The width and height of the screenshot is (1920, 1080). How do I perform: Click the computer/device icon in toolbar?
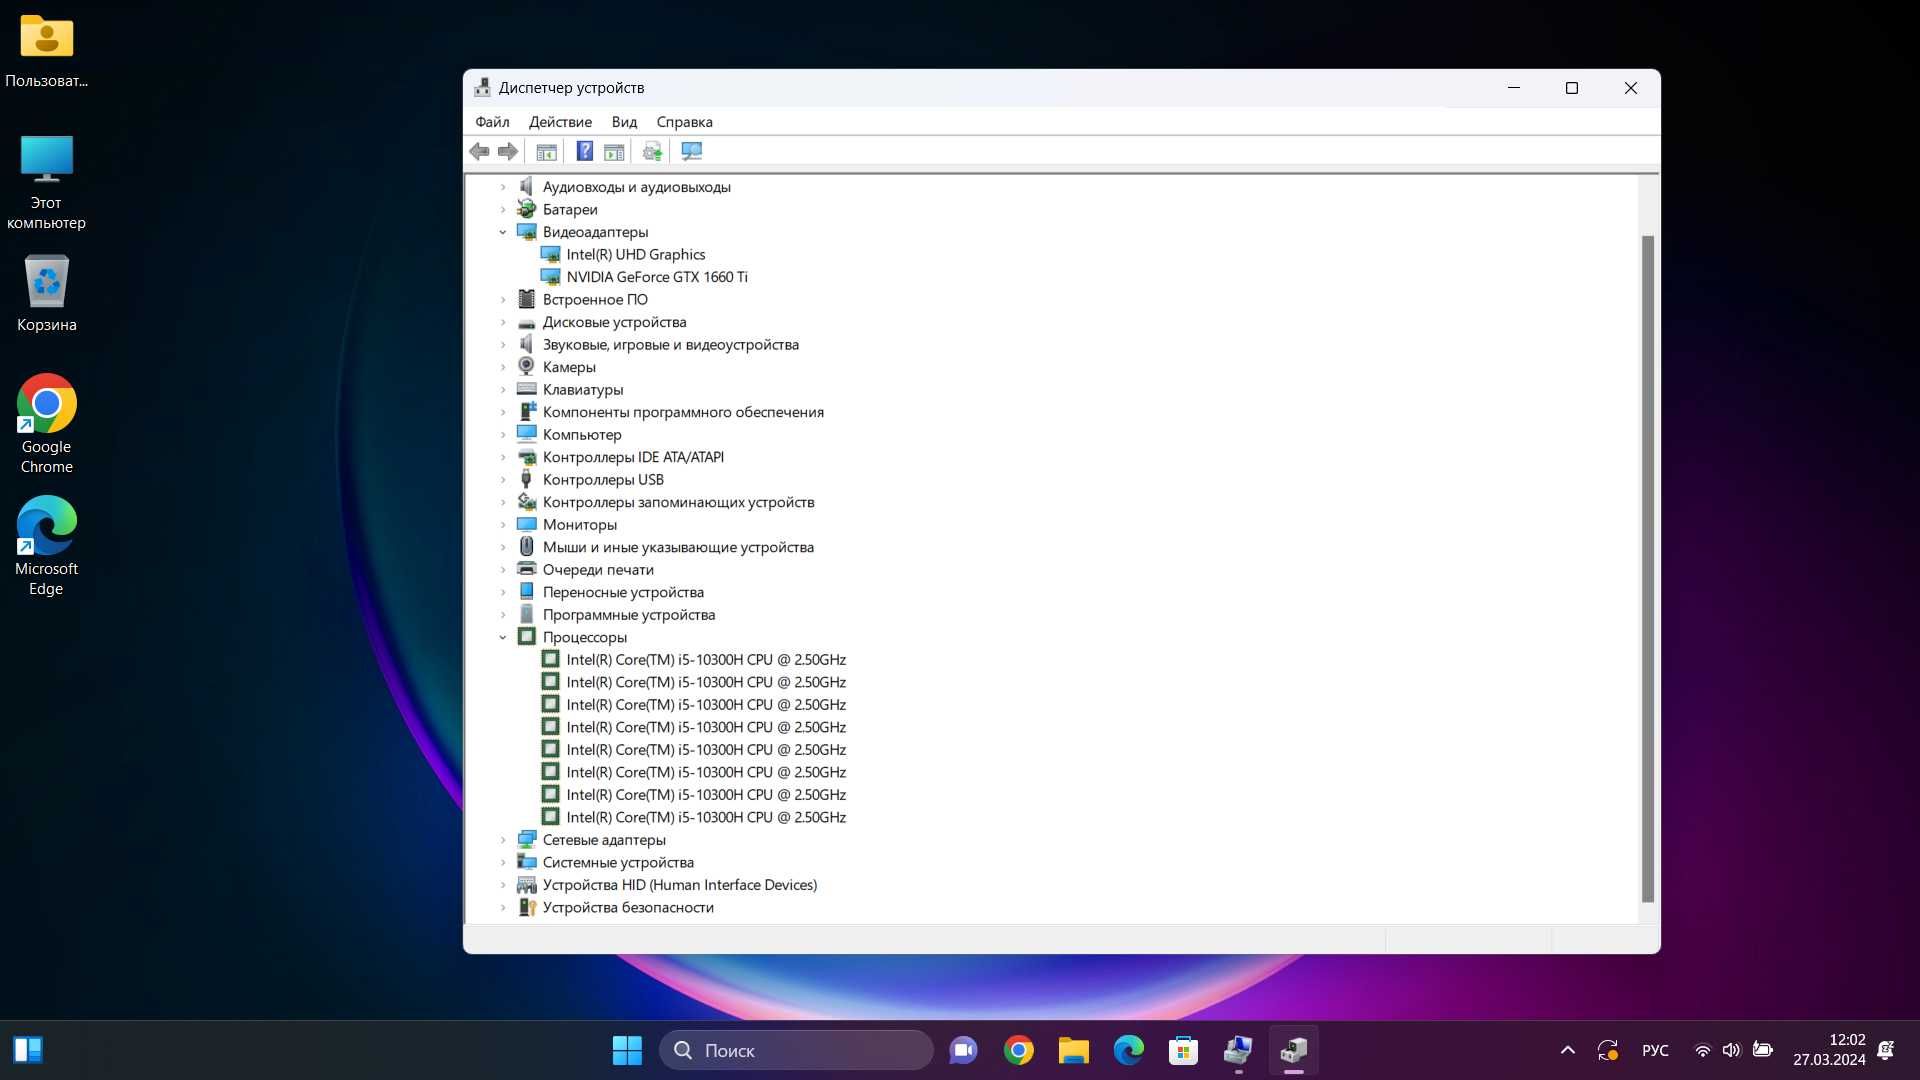(x=691, y=150)
